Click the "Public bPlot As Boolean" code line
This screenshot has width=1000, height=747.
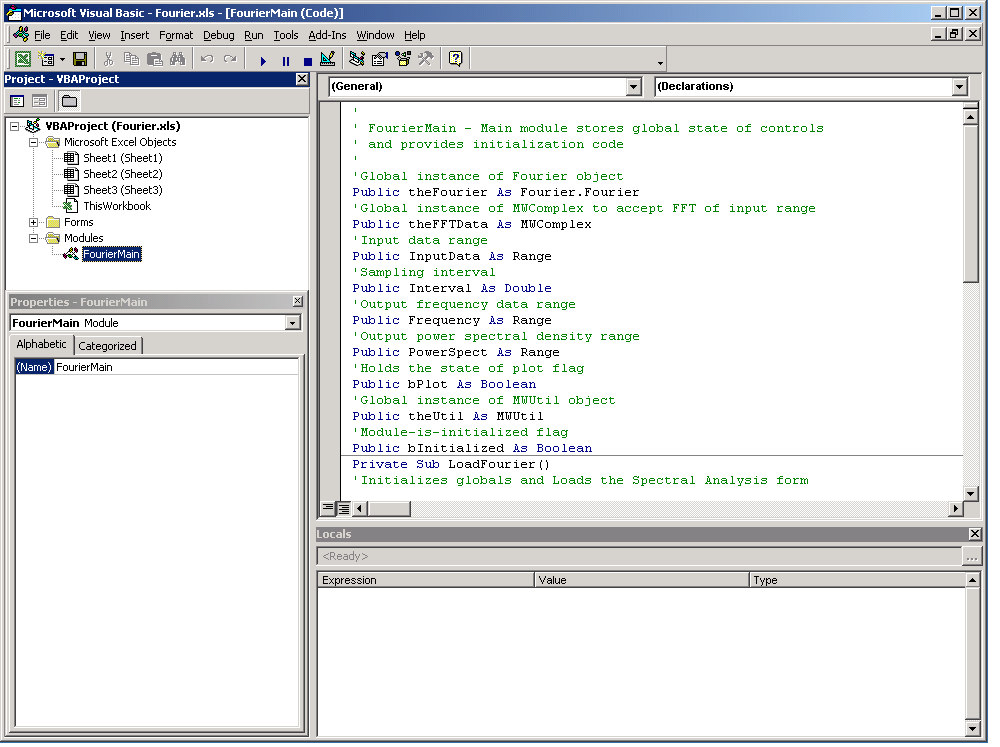pos(444,384)
